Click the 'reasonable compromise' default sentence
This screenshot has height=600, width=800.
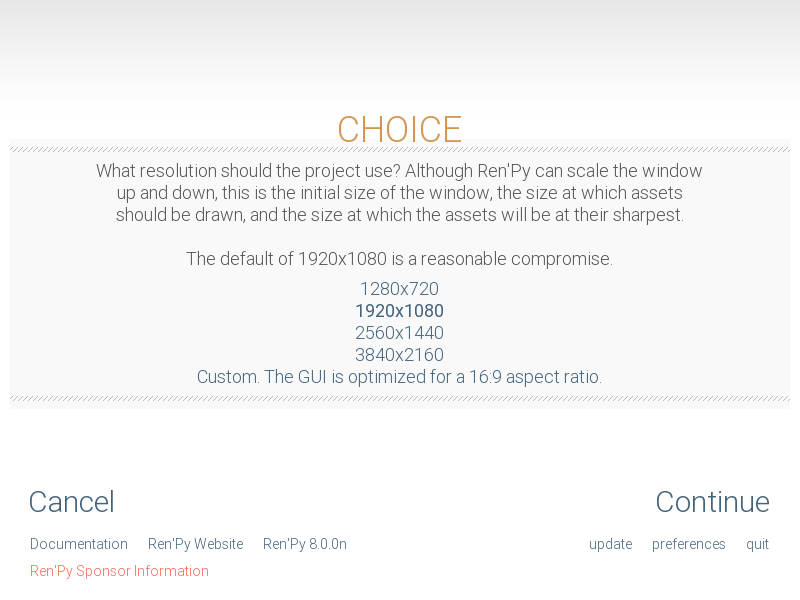coord(399,259)
